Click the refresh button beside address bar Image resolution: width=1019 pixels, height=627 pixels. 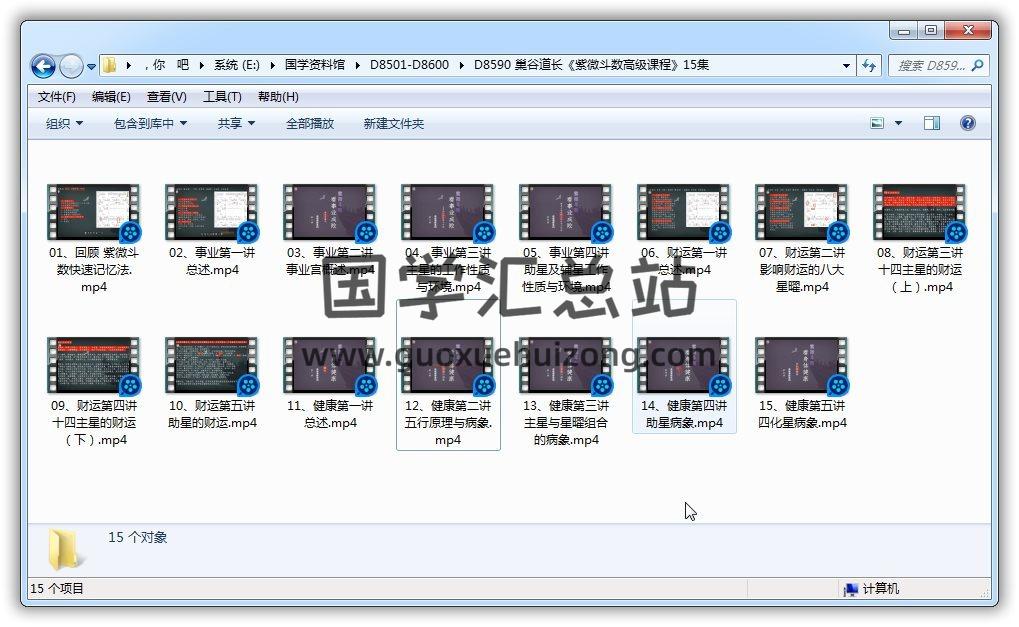tap(869, 65)
